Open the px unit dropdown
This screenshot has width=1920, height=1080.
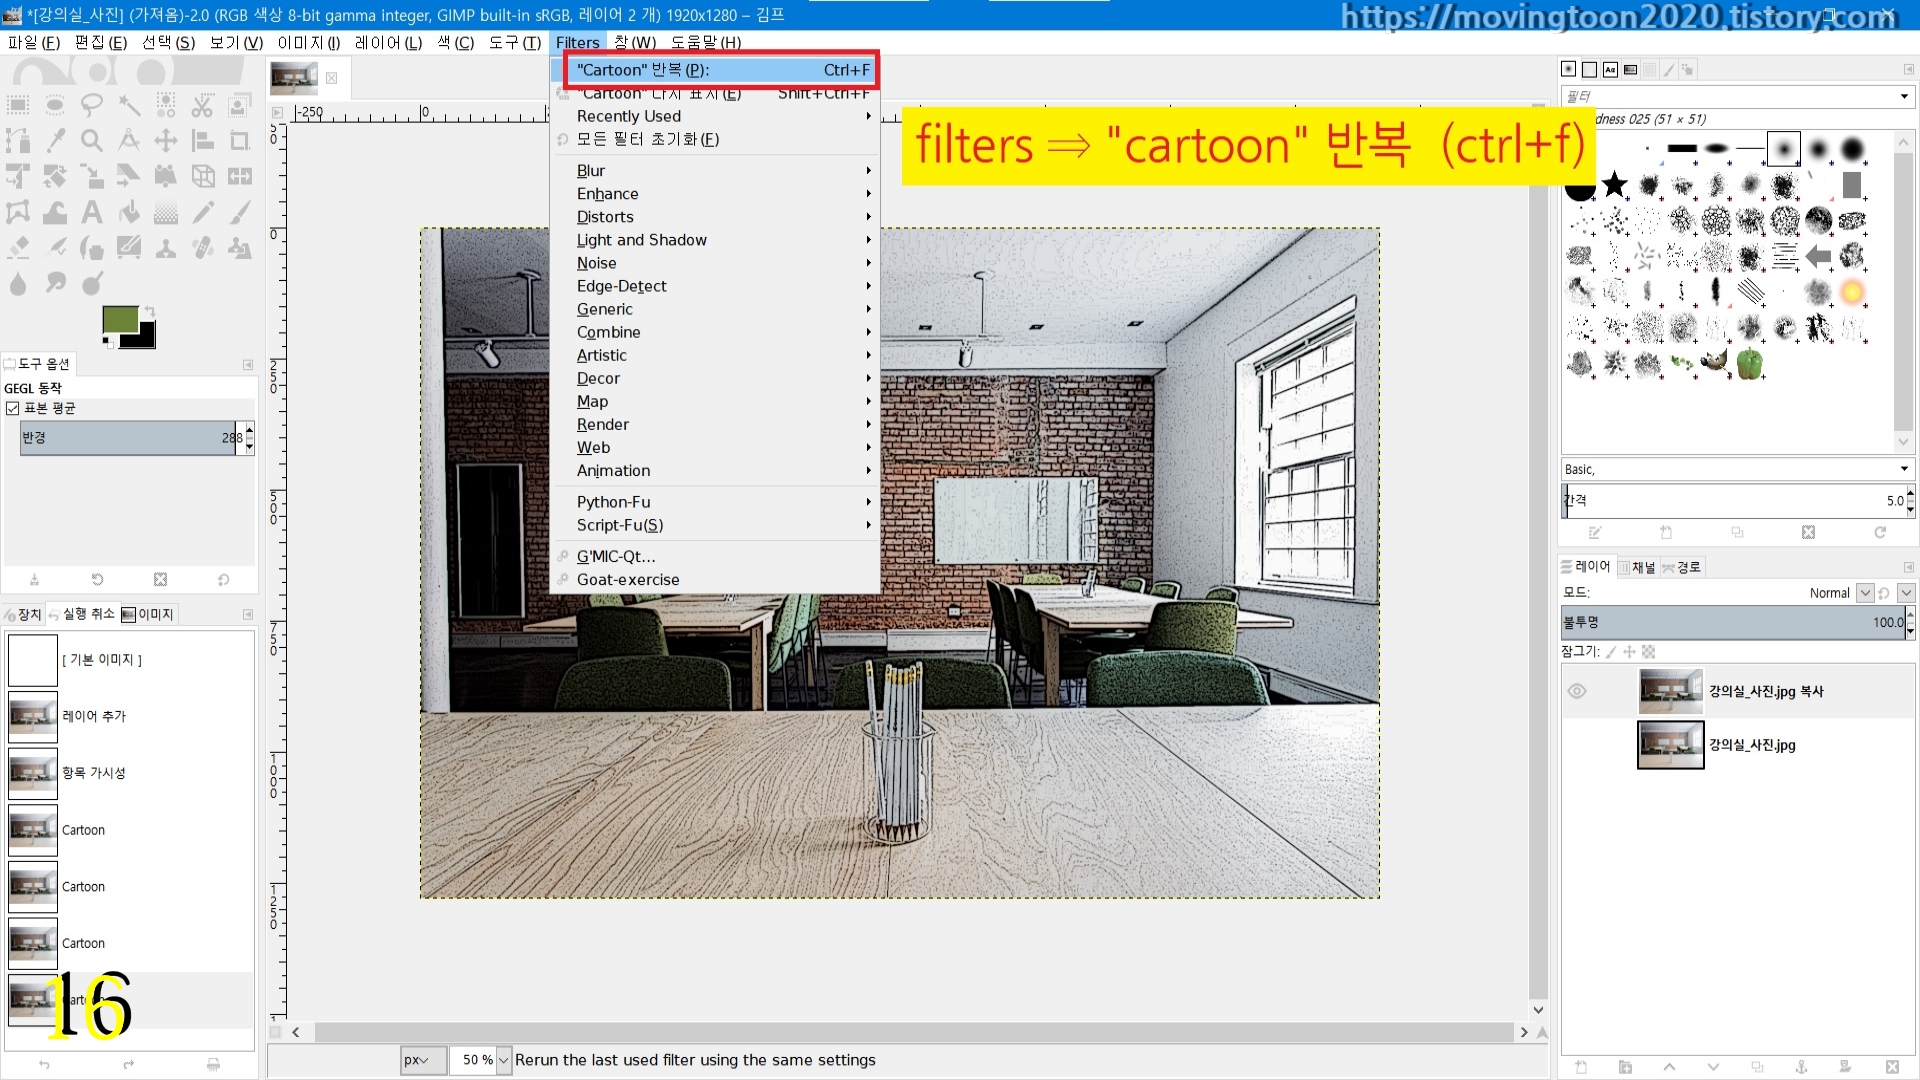pyautogui.click(x=423, y=1060)
